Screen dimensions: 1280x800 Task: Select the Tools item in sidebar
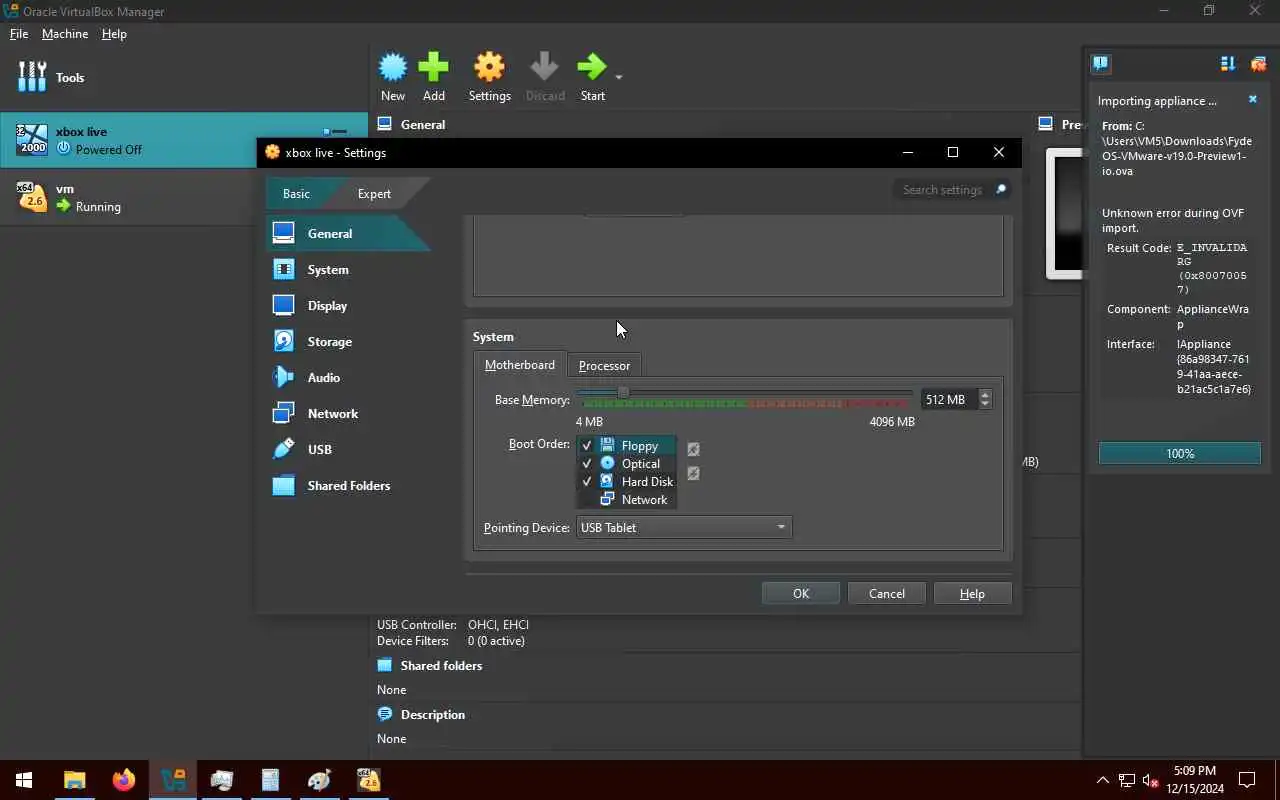[x=184, y=77]
